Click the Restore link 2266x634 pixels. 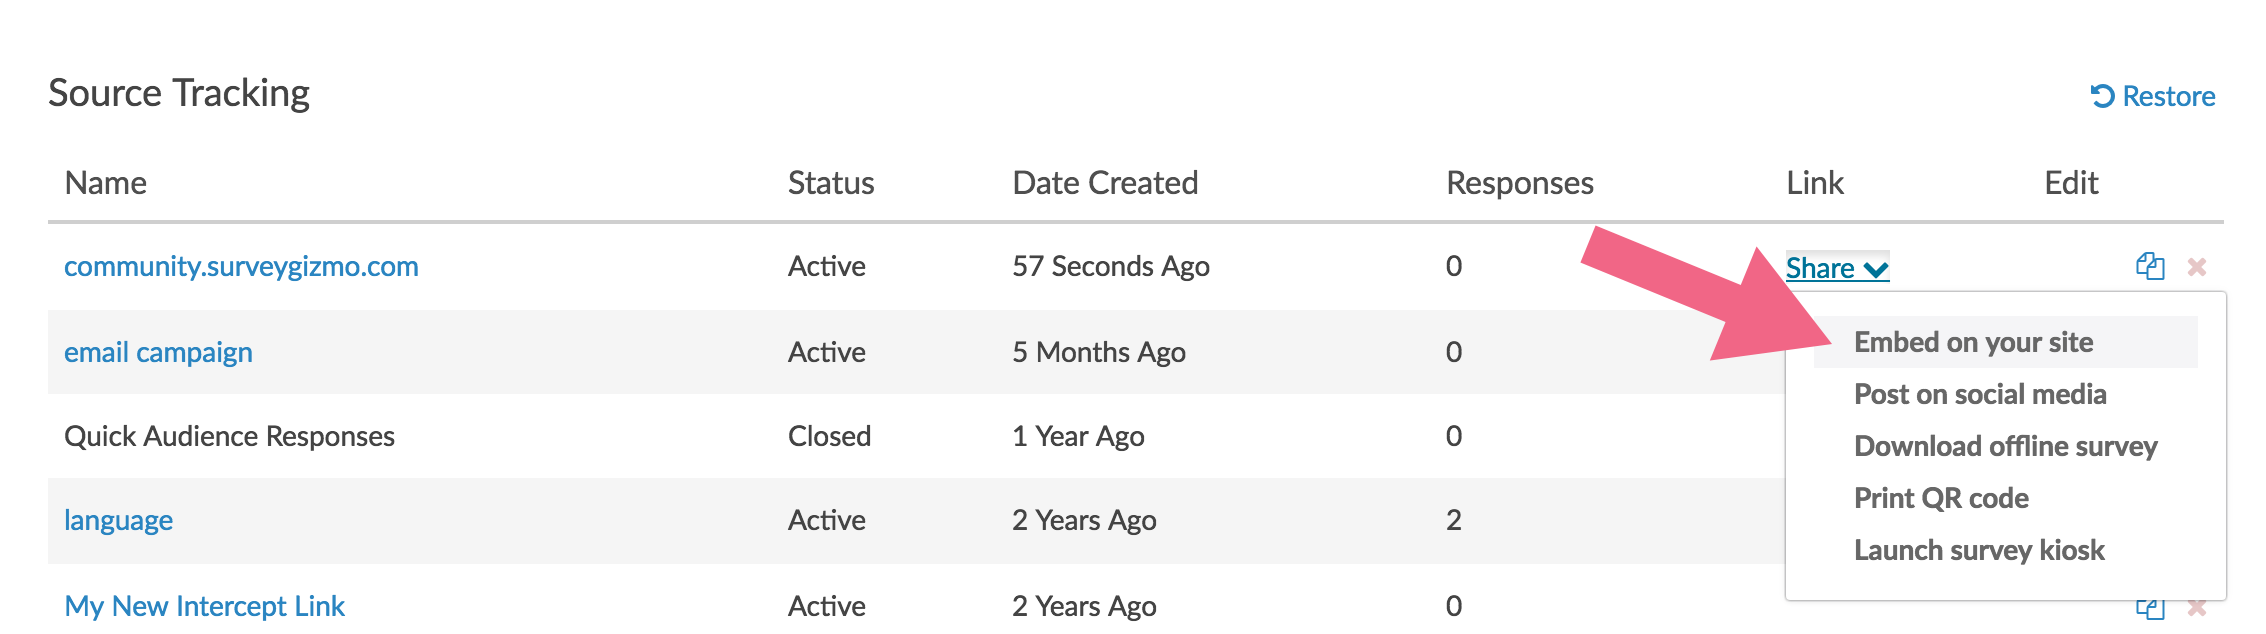2153,96
